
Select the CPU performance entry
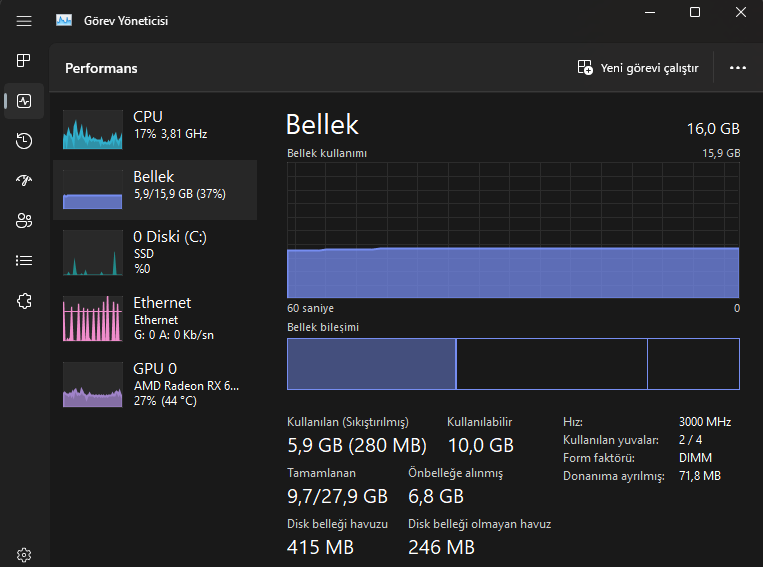(x=155, y=124)
